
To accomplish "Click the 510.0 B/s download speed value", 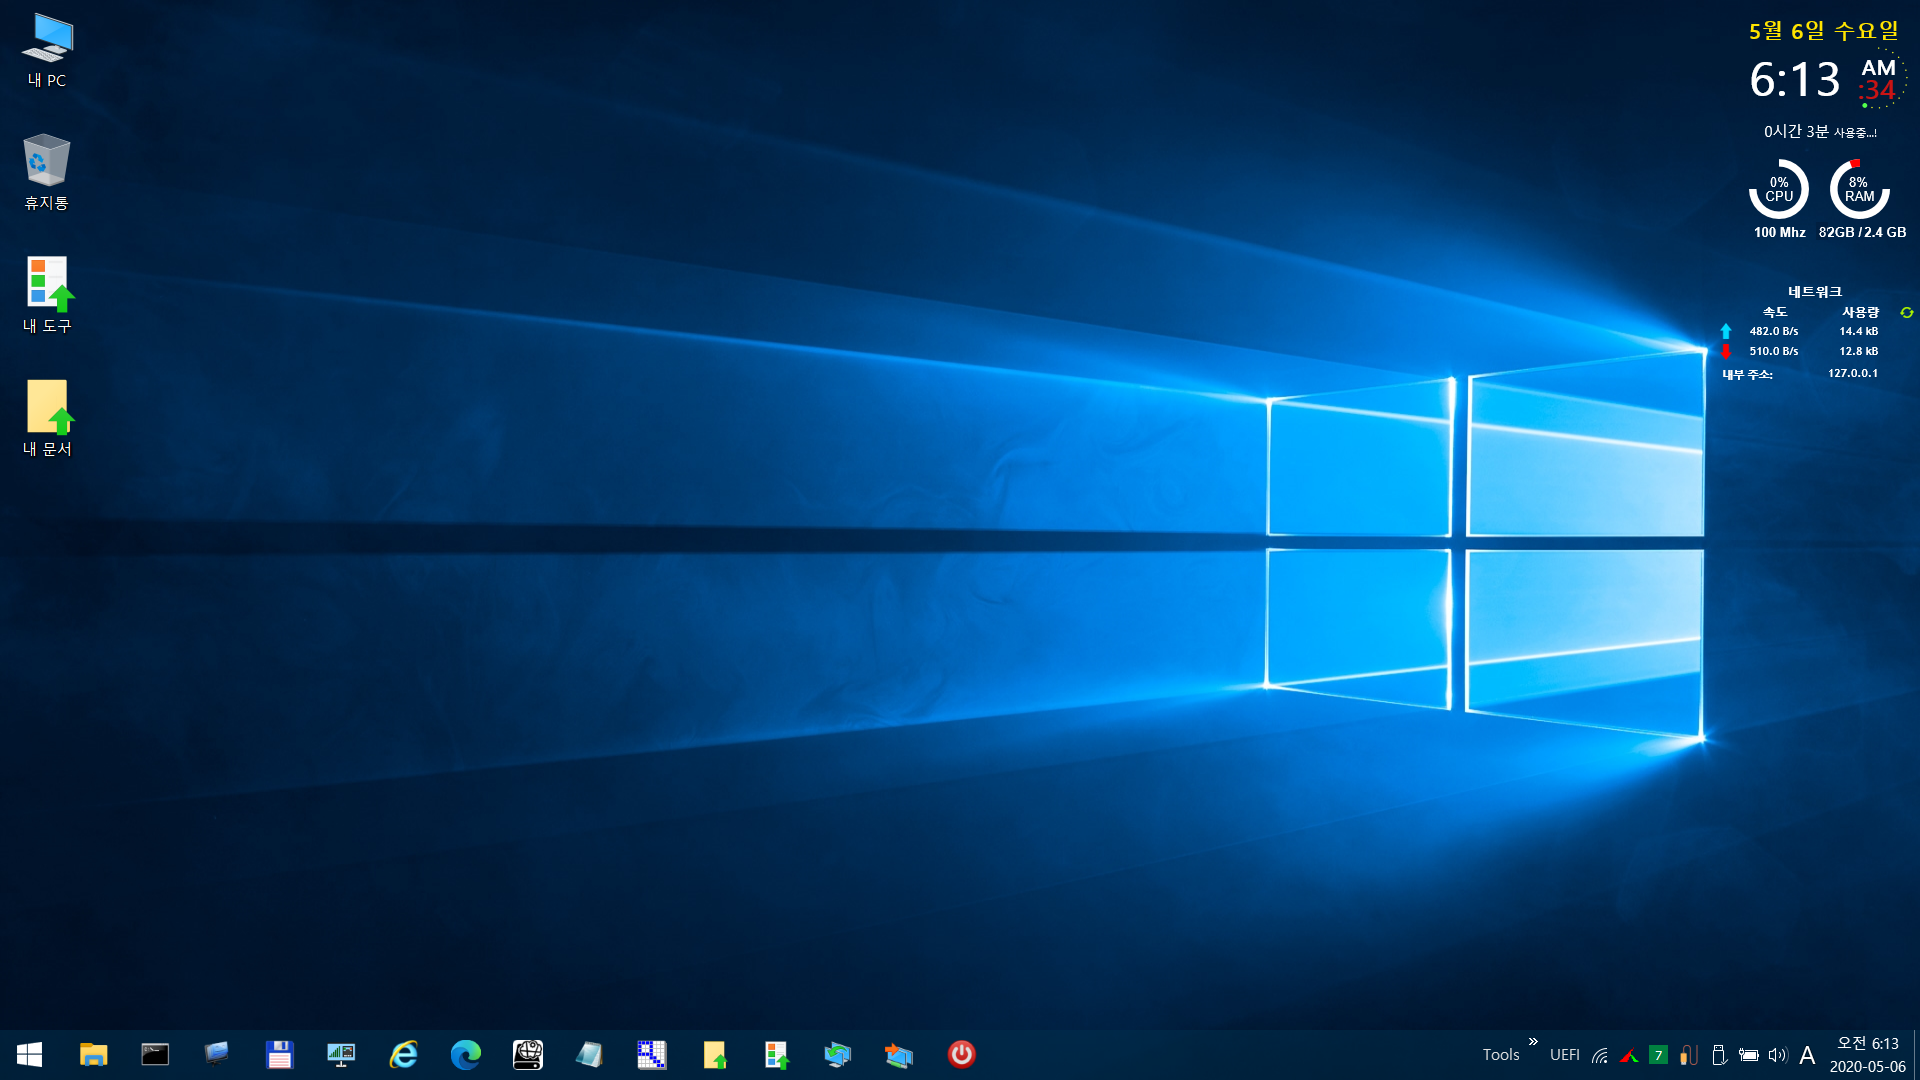I will point(1774,351).
